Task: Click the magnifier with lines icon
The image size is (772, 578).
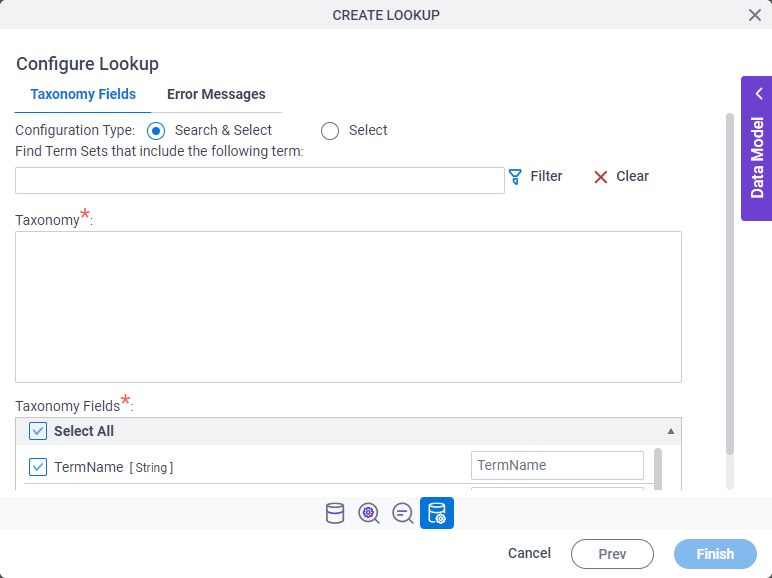Action: click(403, 513)
